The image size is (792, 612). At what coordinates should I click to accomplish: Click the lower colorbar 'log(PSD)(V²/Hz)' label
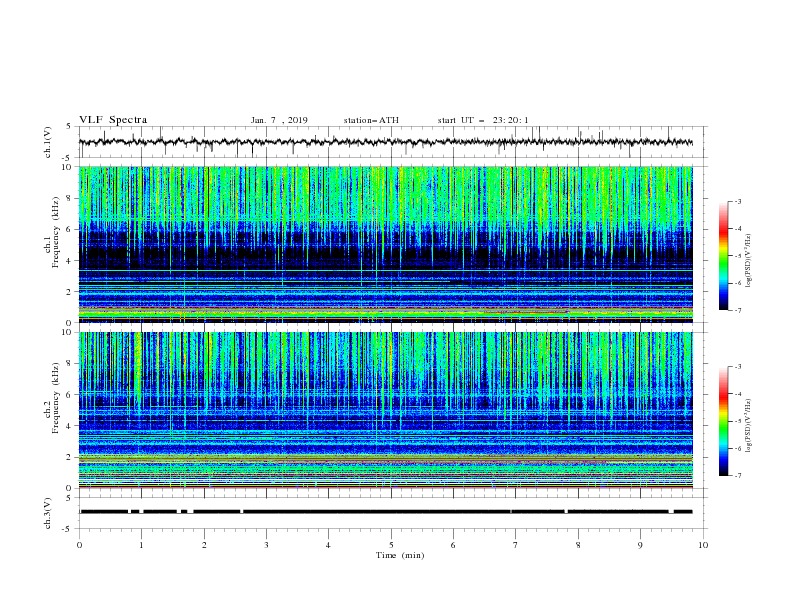click(749, 426)
